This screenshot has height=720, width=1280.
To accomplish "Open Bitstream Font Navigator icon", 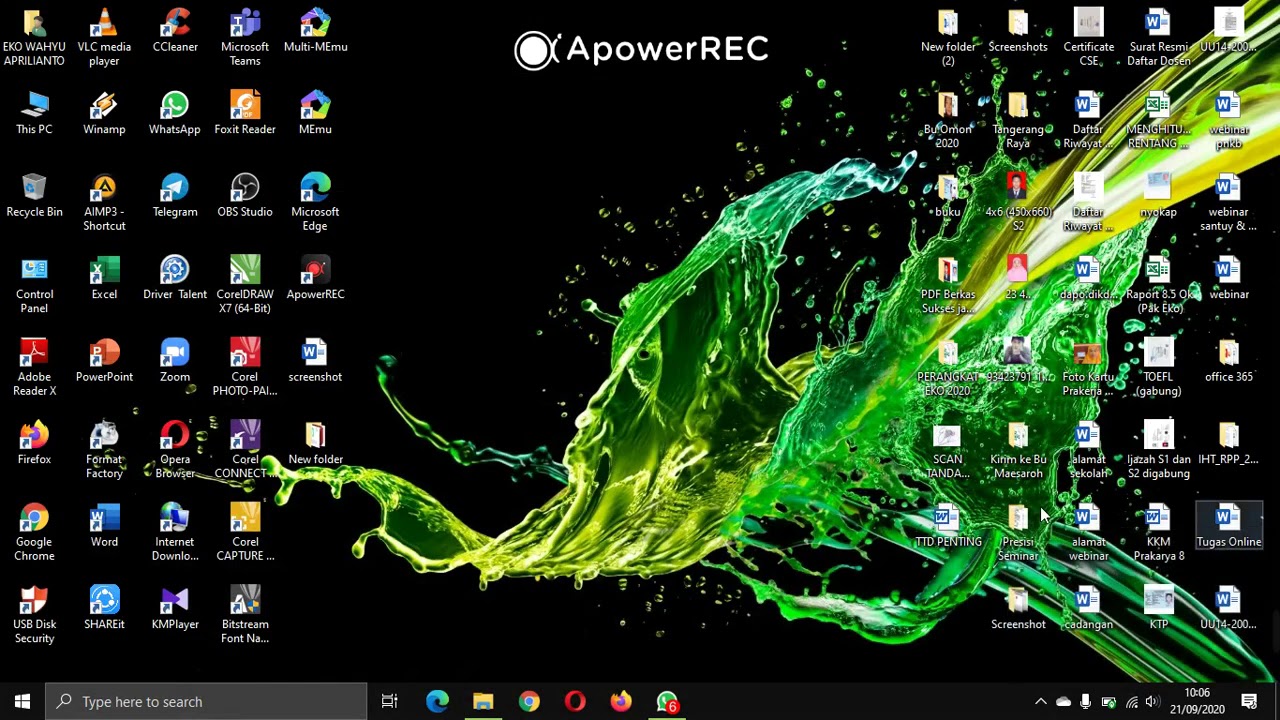I will pyautogui.click(x=245, y=615).
